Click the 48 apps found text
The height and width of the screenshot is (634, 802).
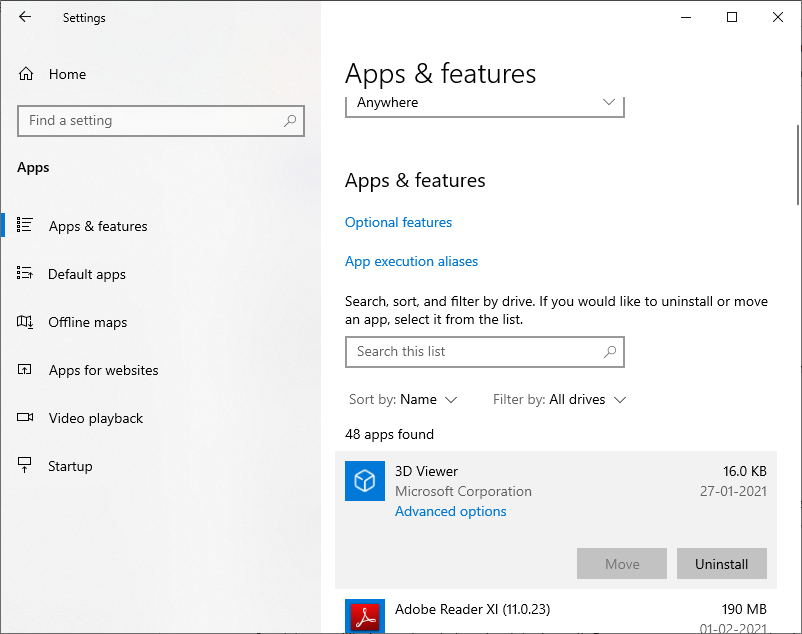tap(389, 434)
